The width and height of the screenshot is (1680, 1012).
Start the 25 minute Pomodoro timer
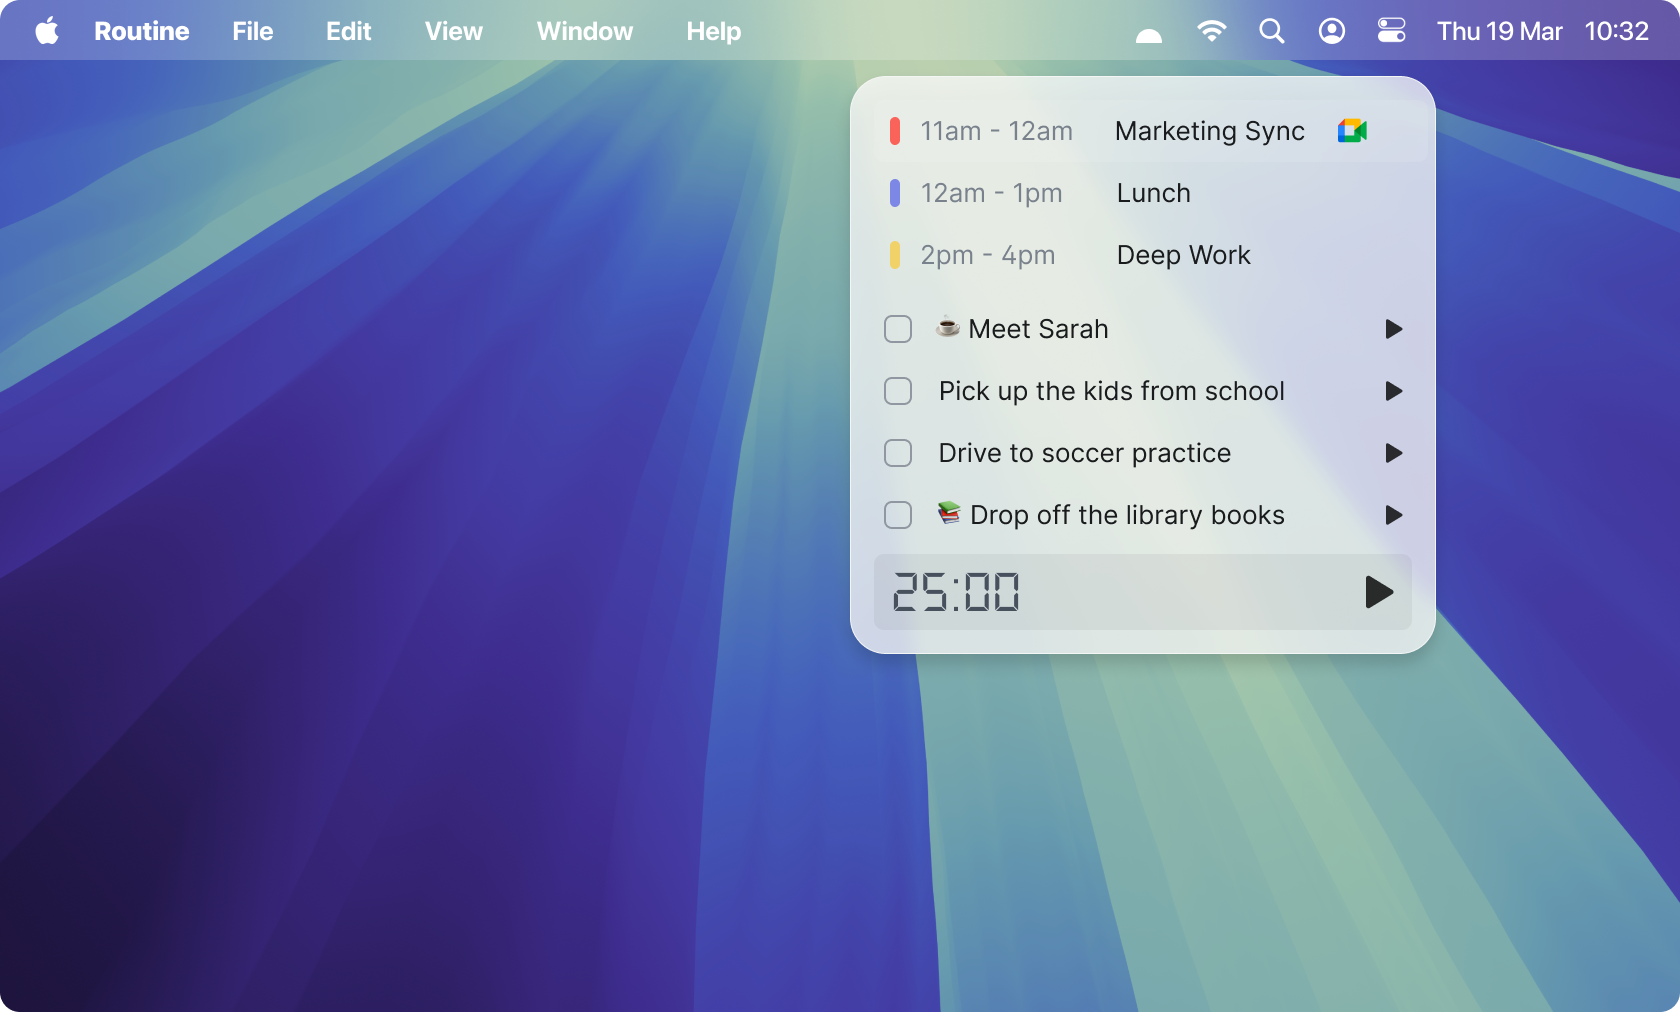coord(1380,592)
